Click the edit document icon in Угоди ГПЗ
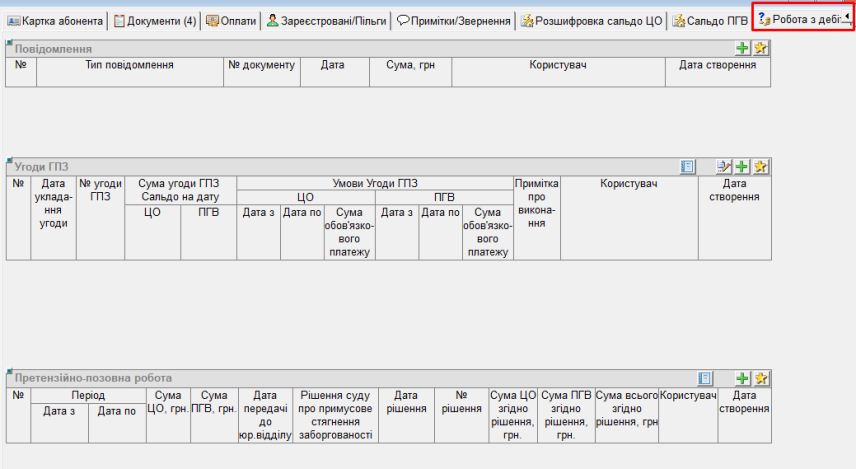 point(725,167)
